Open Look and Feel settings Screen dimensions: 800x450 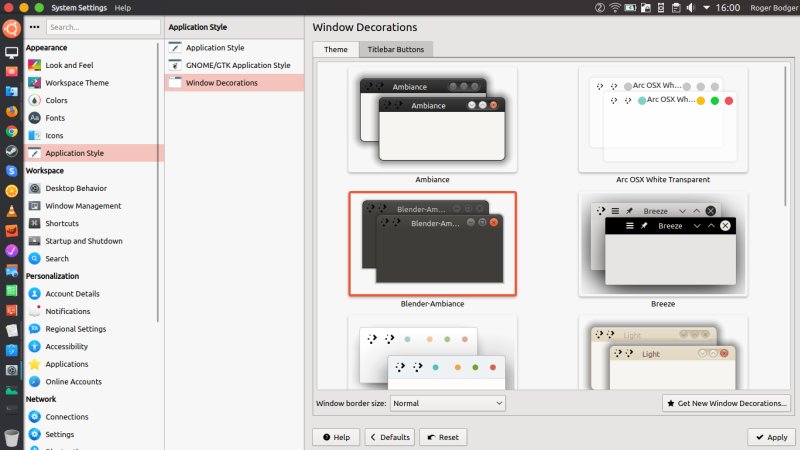tap(68, 65)
